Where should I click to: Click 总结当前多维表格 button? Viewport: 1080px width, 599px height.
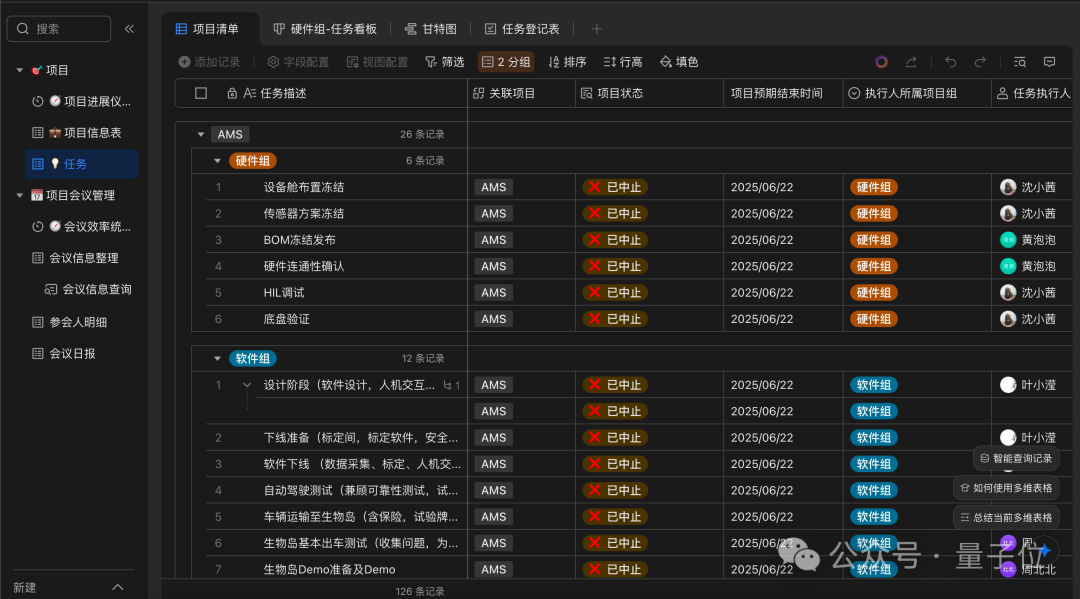pos(1006,518)
